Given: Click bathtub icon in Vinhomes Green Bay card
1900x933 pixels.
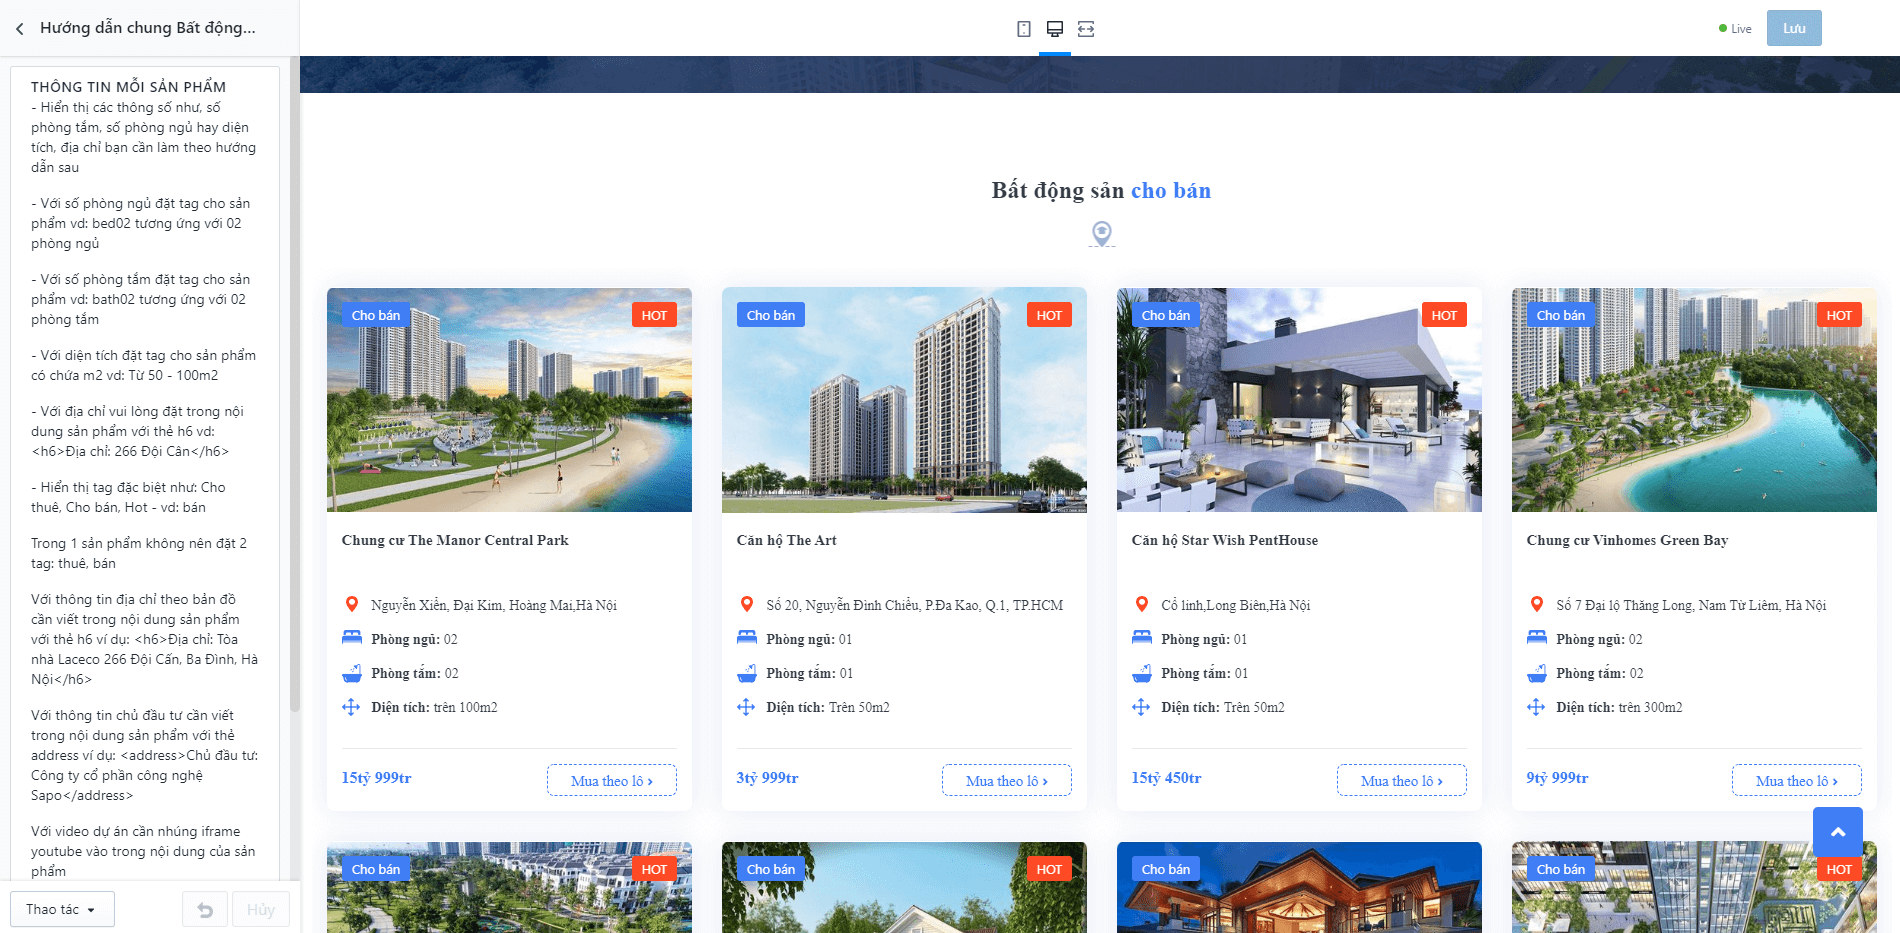Looking at the screenshot, I should pyautogui.click(x=1537, y=673).
